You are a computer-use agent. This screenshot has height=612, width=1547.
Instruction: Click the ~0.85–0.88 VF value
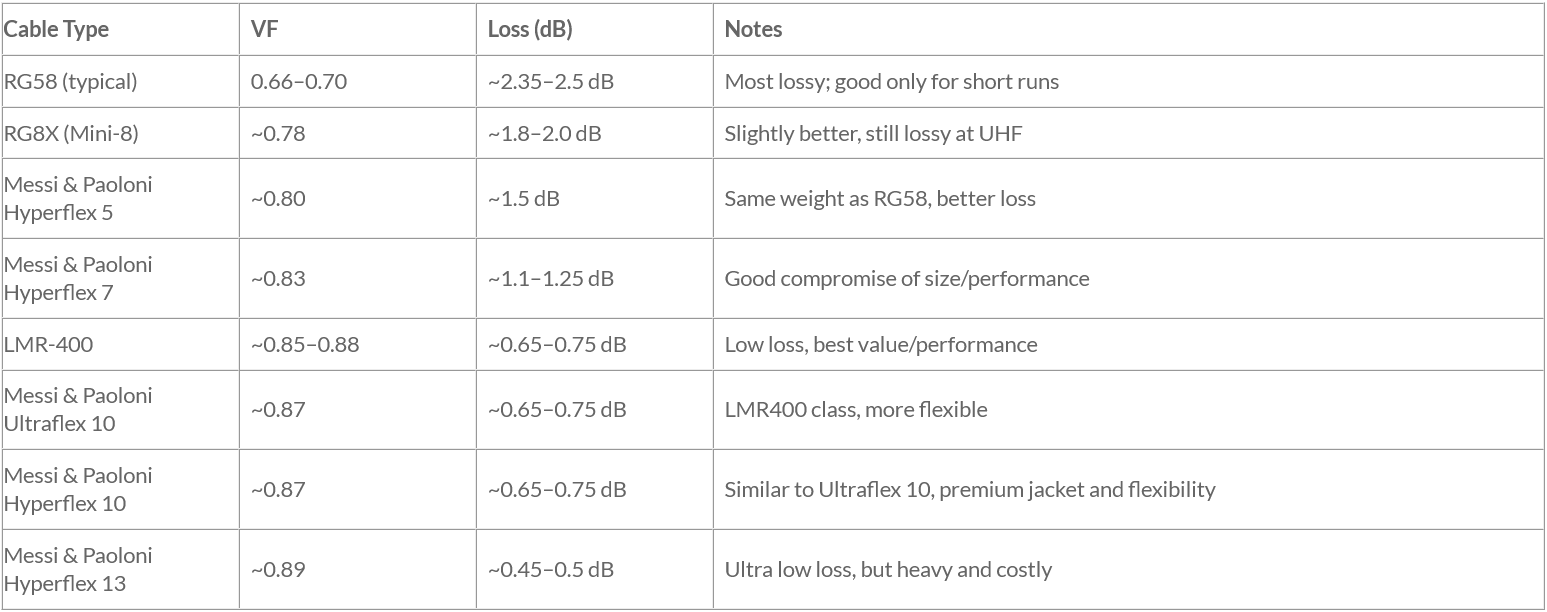coord(305,344)
